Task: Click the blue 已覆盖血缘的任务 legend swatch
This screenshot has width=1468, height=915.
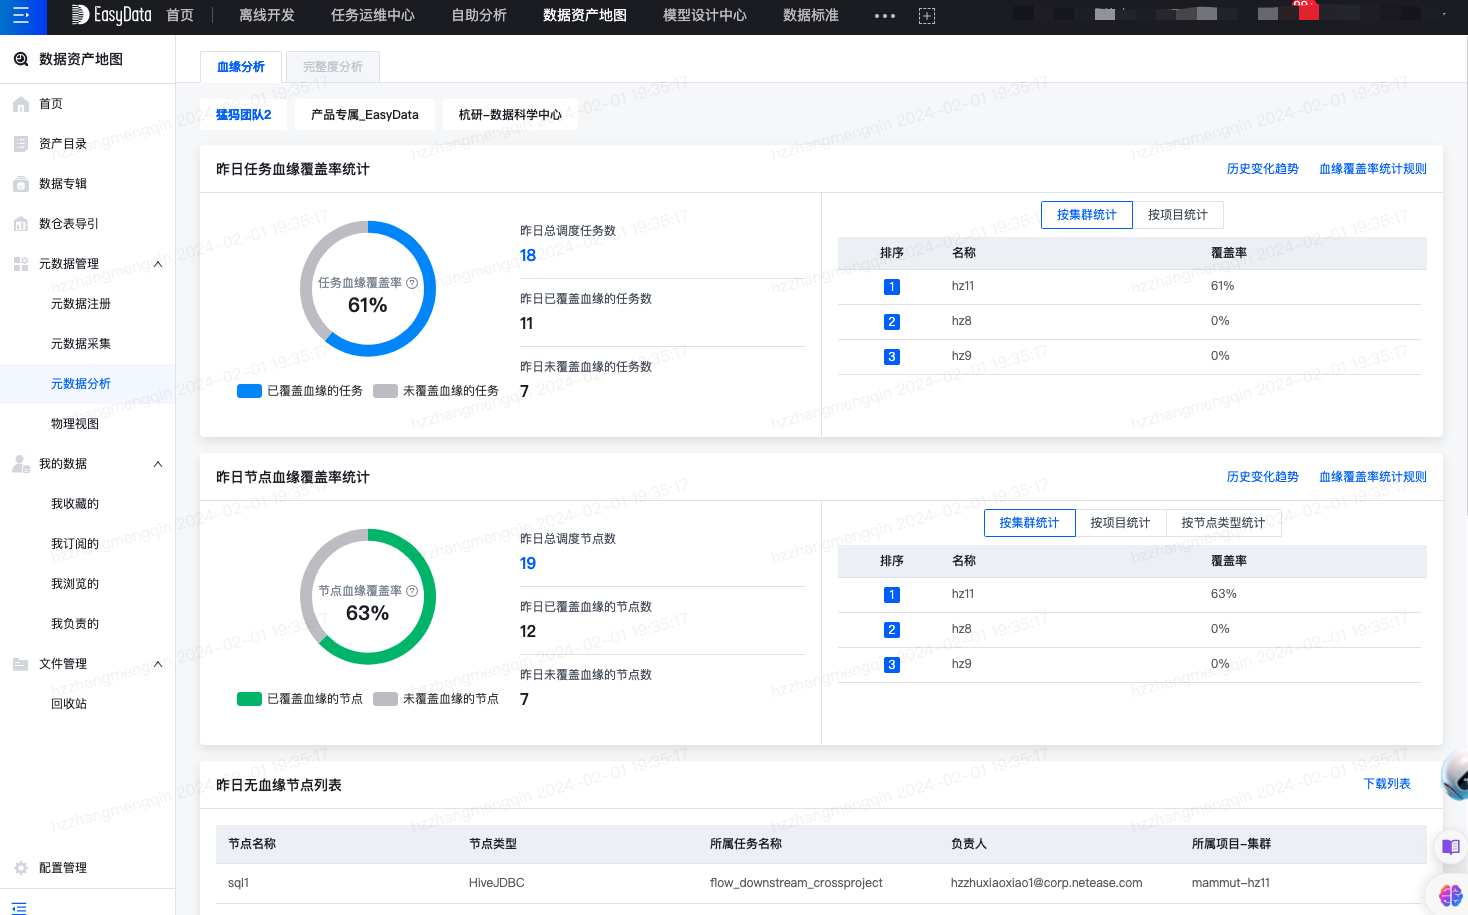Action: tap(249, 391)
